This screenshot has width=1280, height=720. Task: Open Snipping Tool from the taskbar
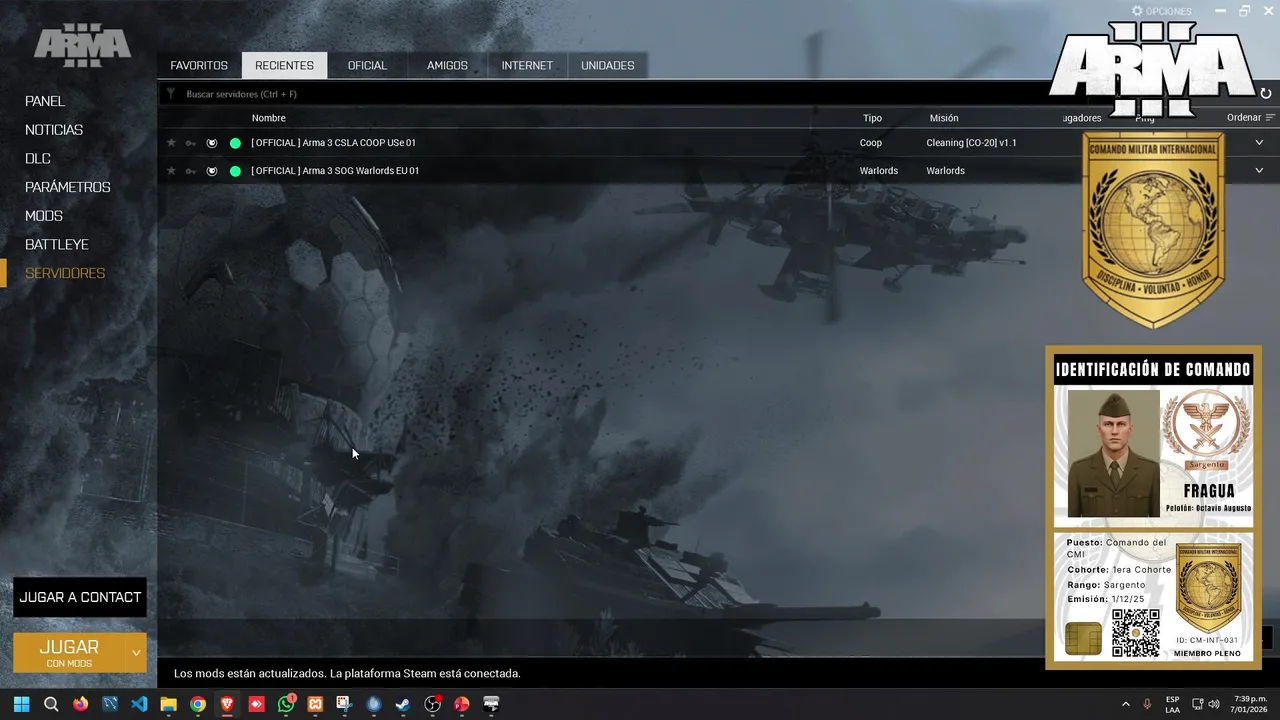[x=344, y=704]
